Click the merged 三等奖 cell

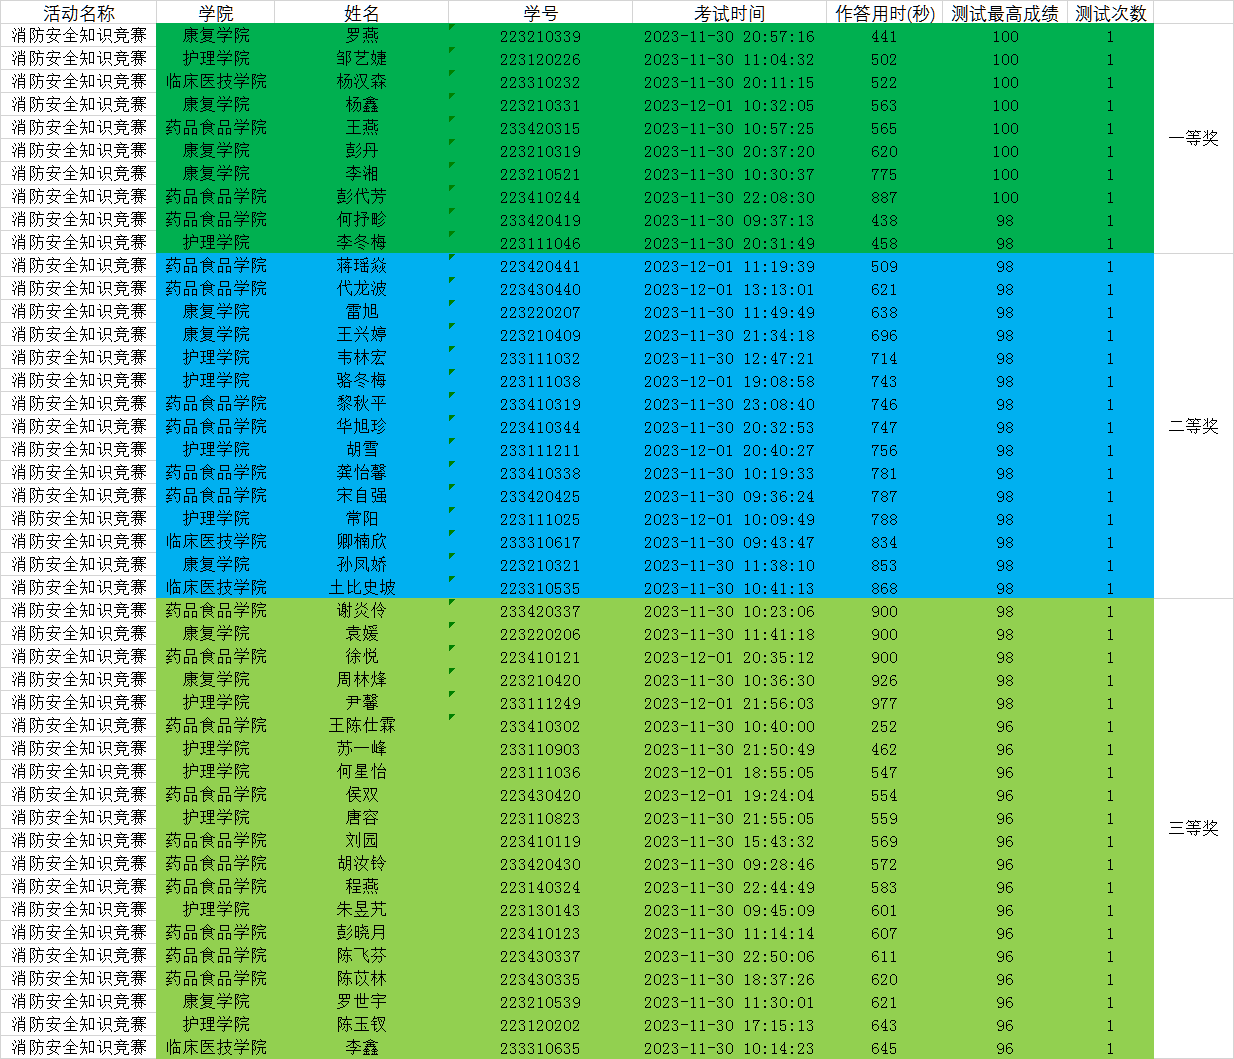(1194, 829)
